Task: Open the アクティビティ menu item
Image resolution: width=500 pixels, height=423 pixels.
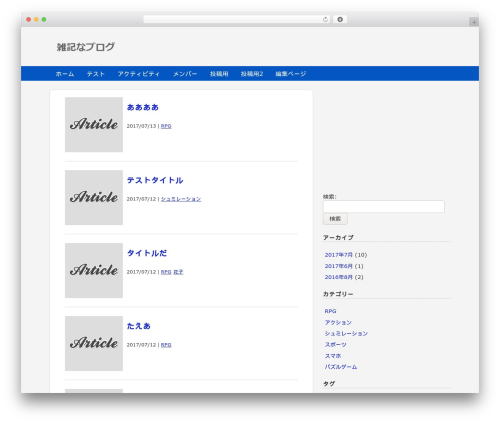Action: pos(139,74)
